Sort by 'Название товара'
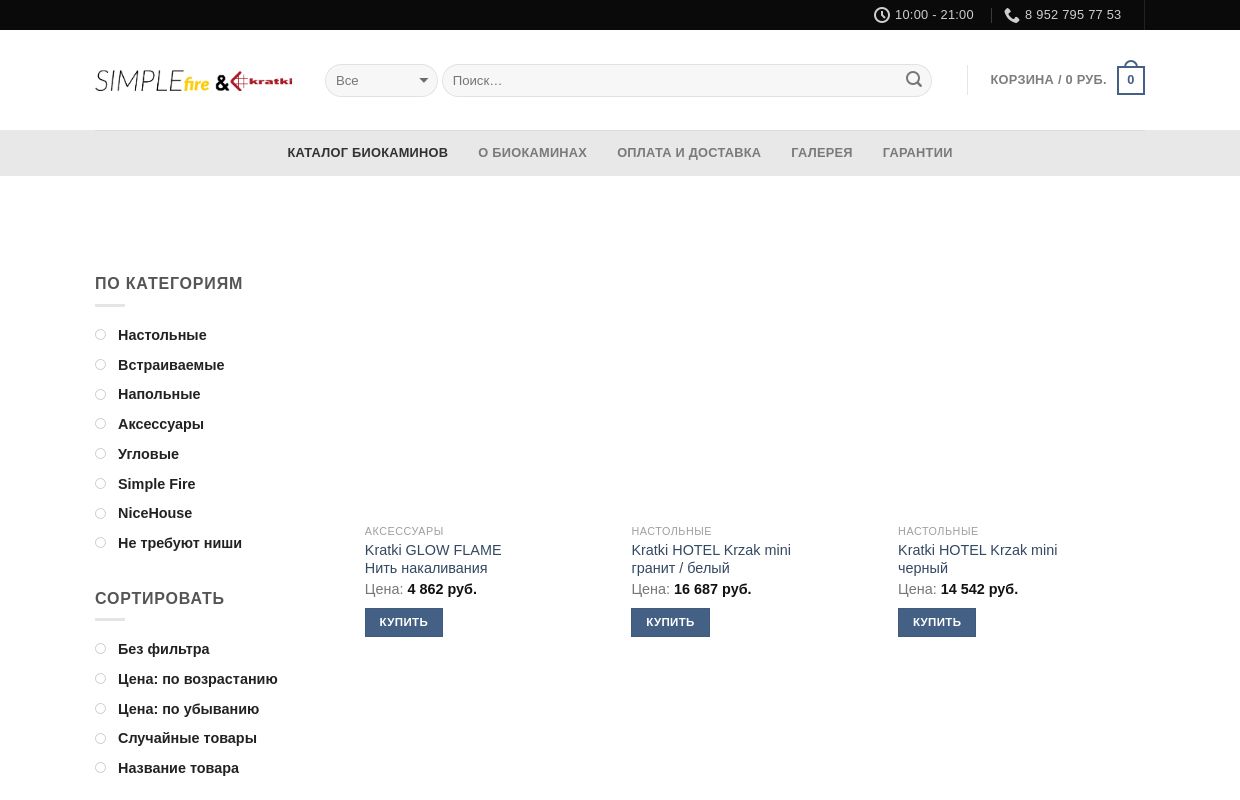This screenshot has height=800, width=1240. pyautogui.click(x=179, y=768)
